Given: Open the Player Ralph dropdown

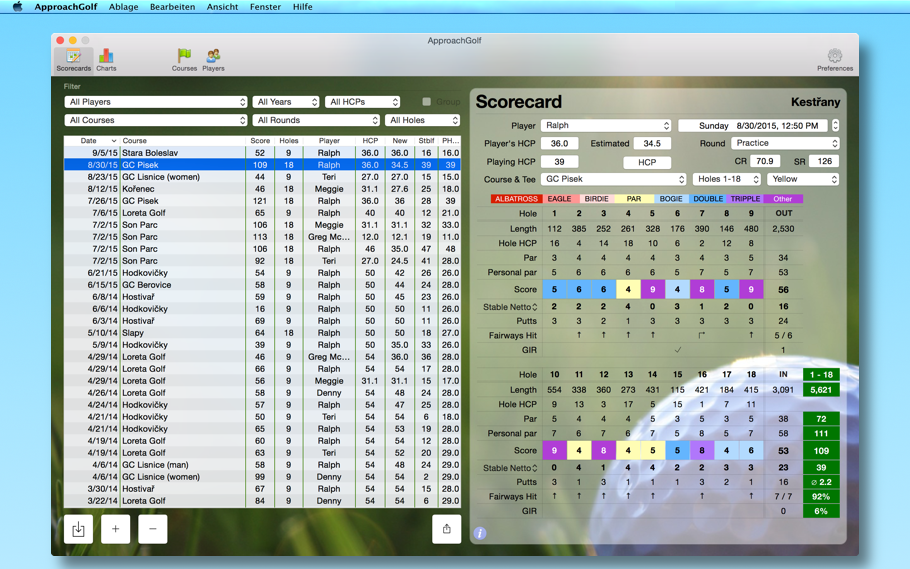Looking at the screenshot, I should point(606,125).
